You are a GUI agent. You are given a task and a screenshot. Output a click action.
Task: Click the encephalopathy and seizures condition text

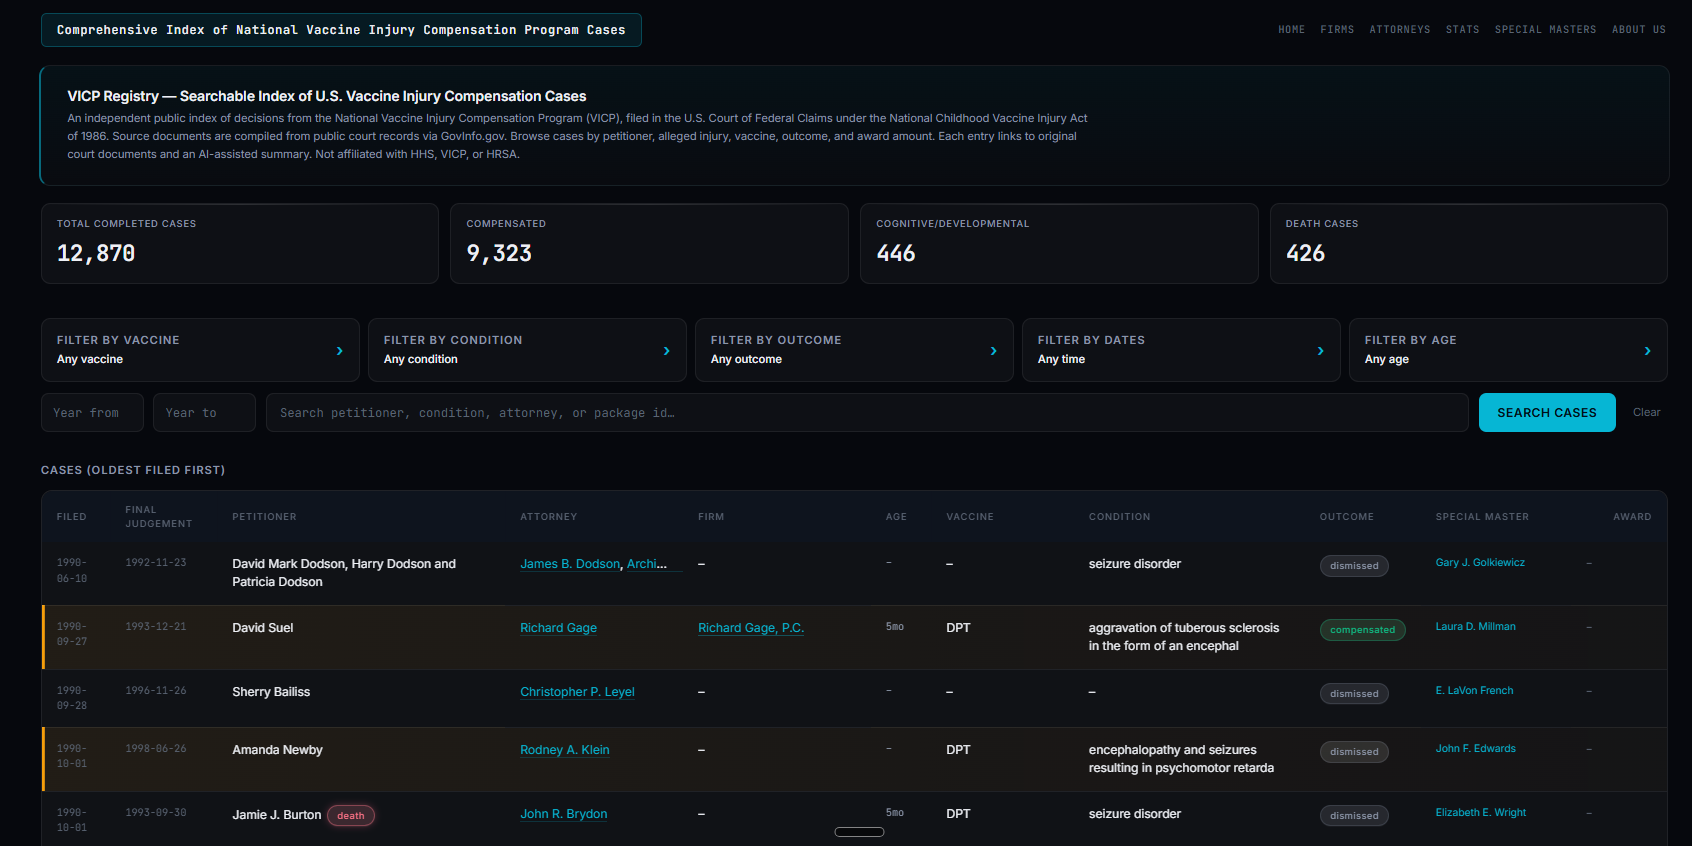point(1181,759)
